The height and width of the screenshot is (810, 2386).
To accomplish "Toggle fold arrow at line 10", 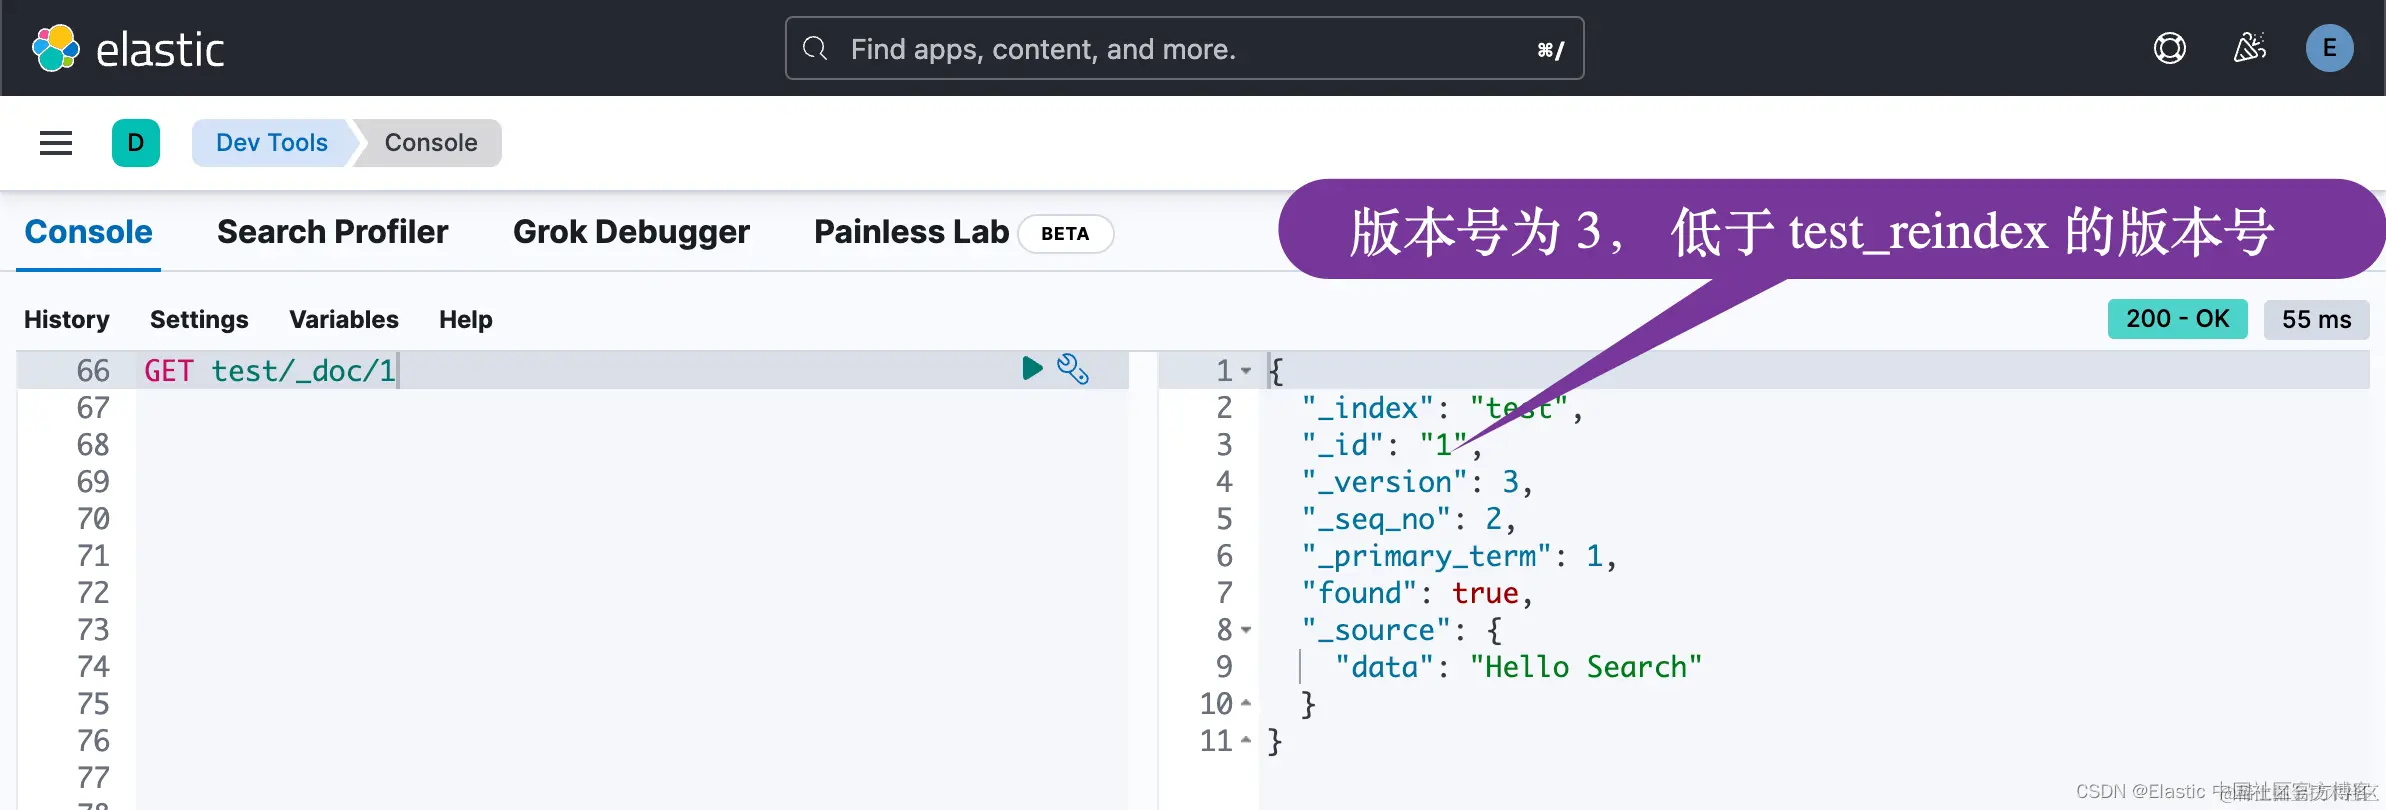I will (x=1246, y=704).
